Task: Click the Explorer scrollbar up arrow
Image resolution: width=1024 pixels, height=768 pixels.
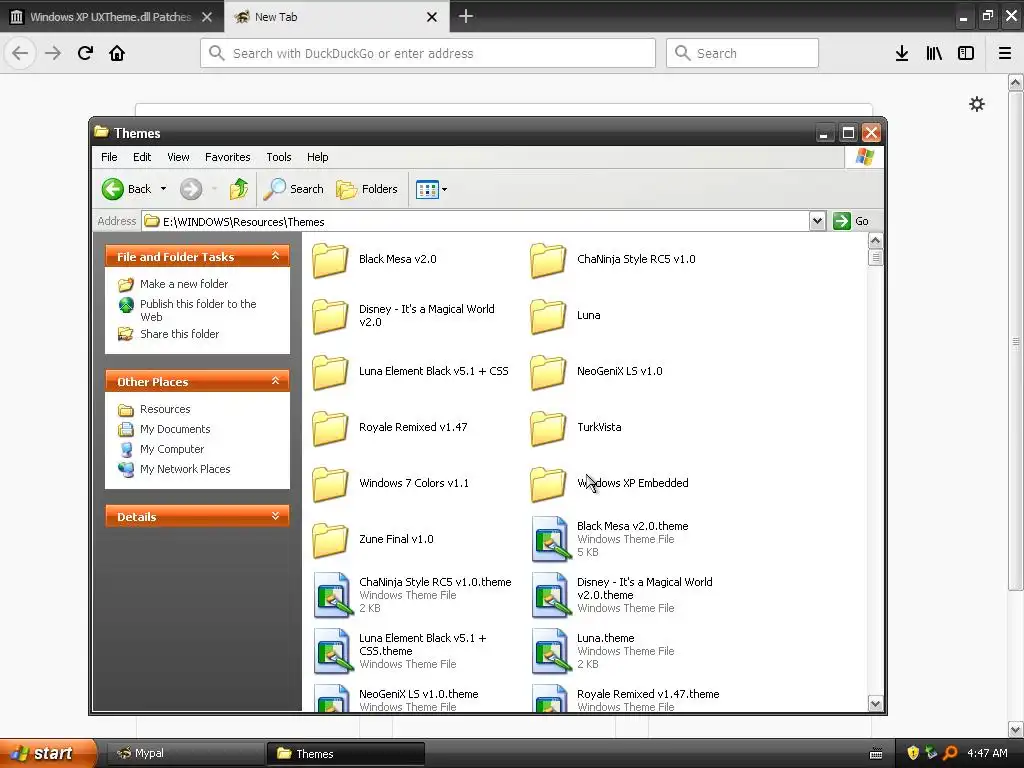Action: click(x=875, y=240)
